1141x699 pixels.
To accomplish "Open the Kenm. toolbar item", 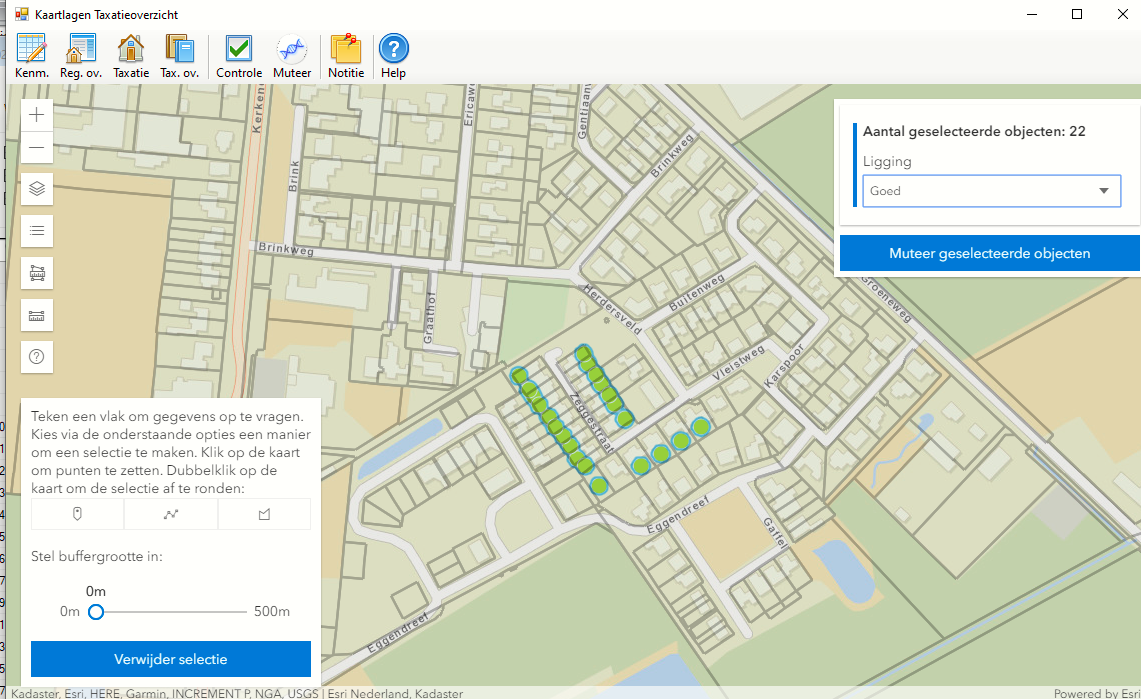I will point(31,56).
